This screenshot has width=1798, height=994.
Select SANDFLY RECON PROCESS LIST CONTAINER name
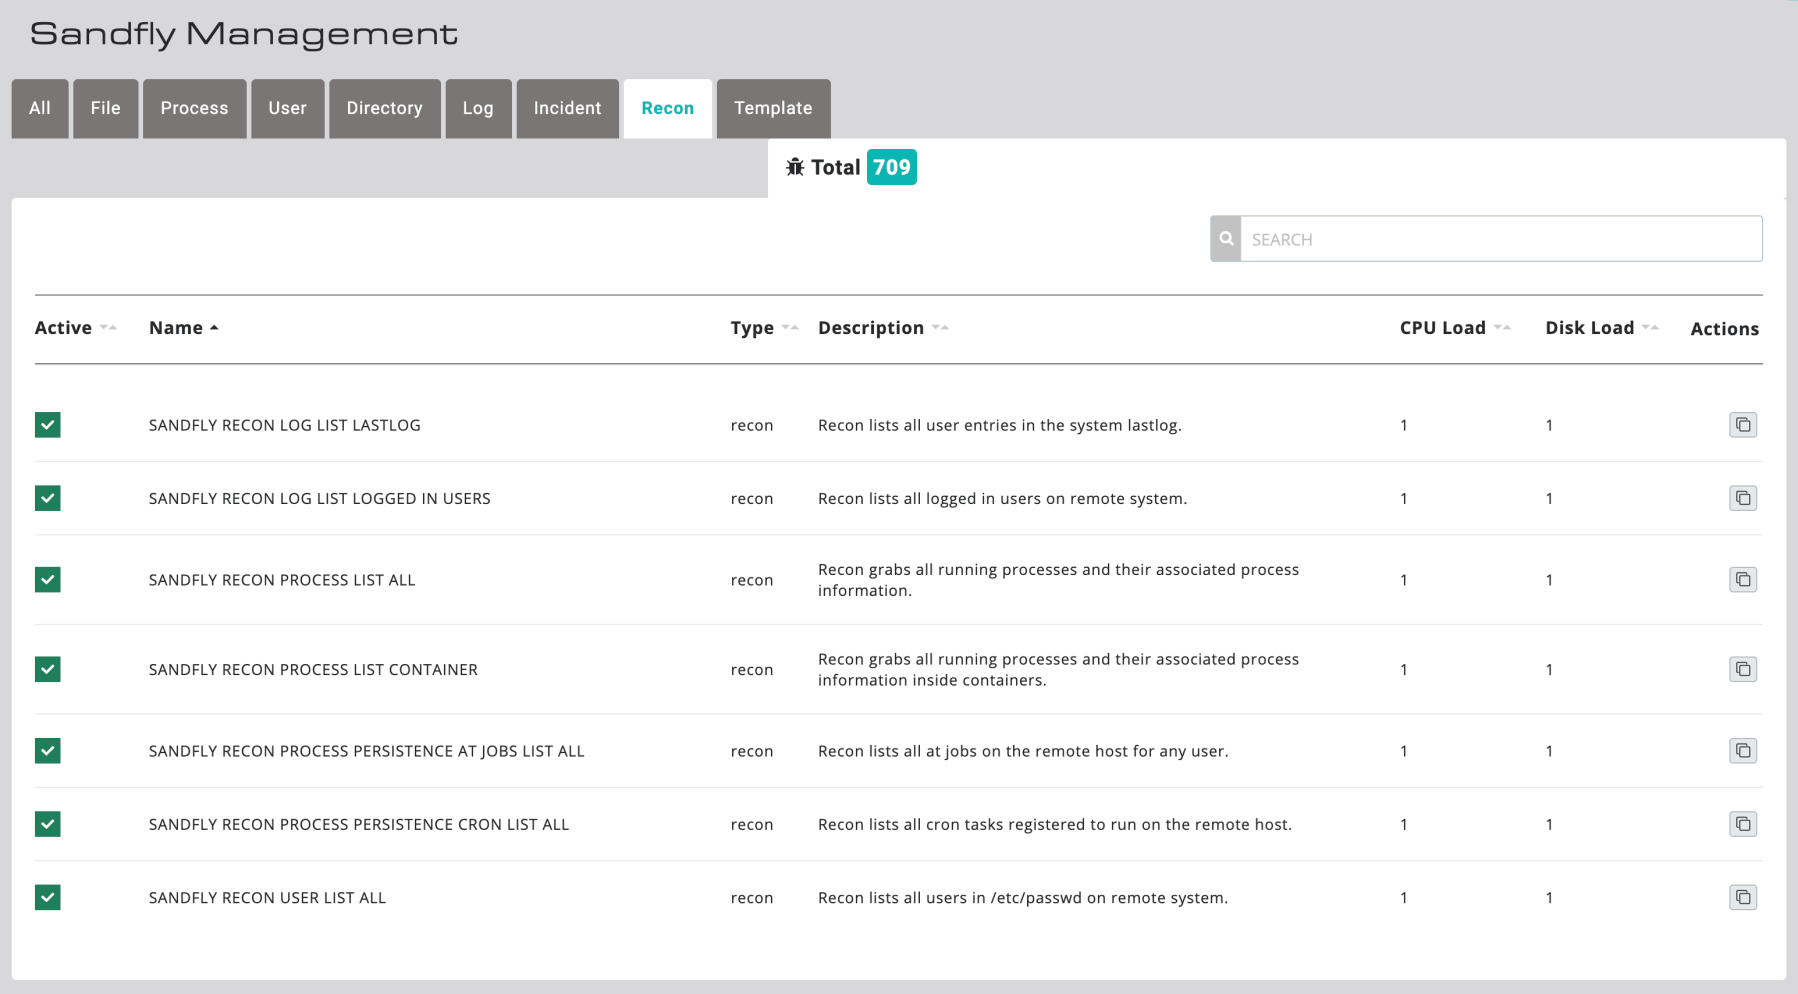[x=313, y=669]
